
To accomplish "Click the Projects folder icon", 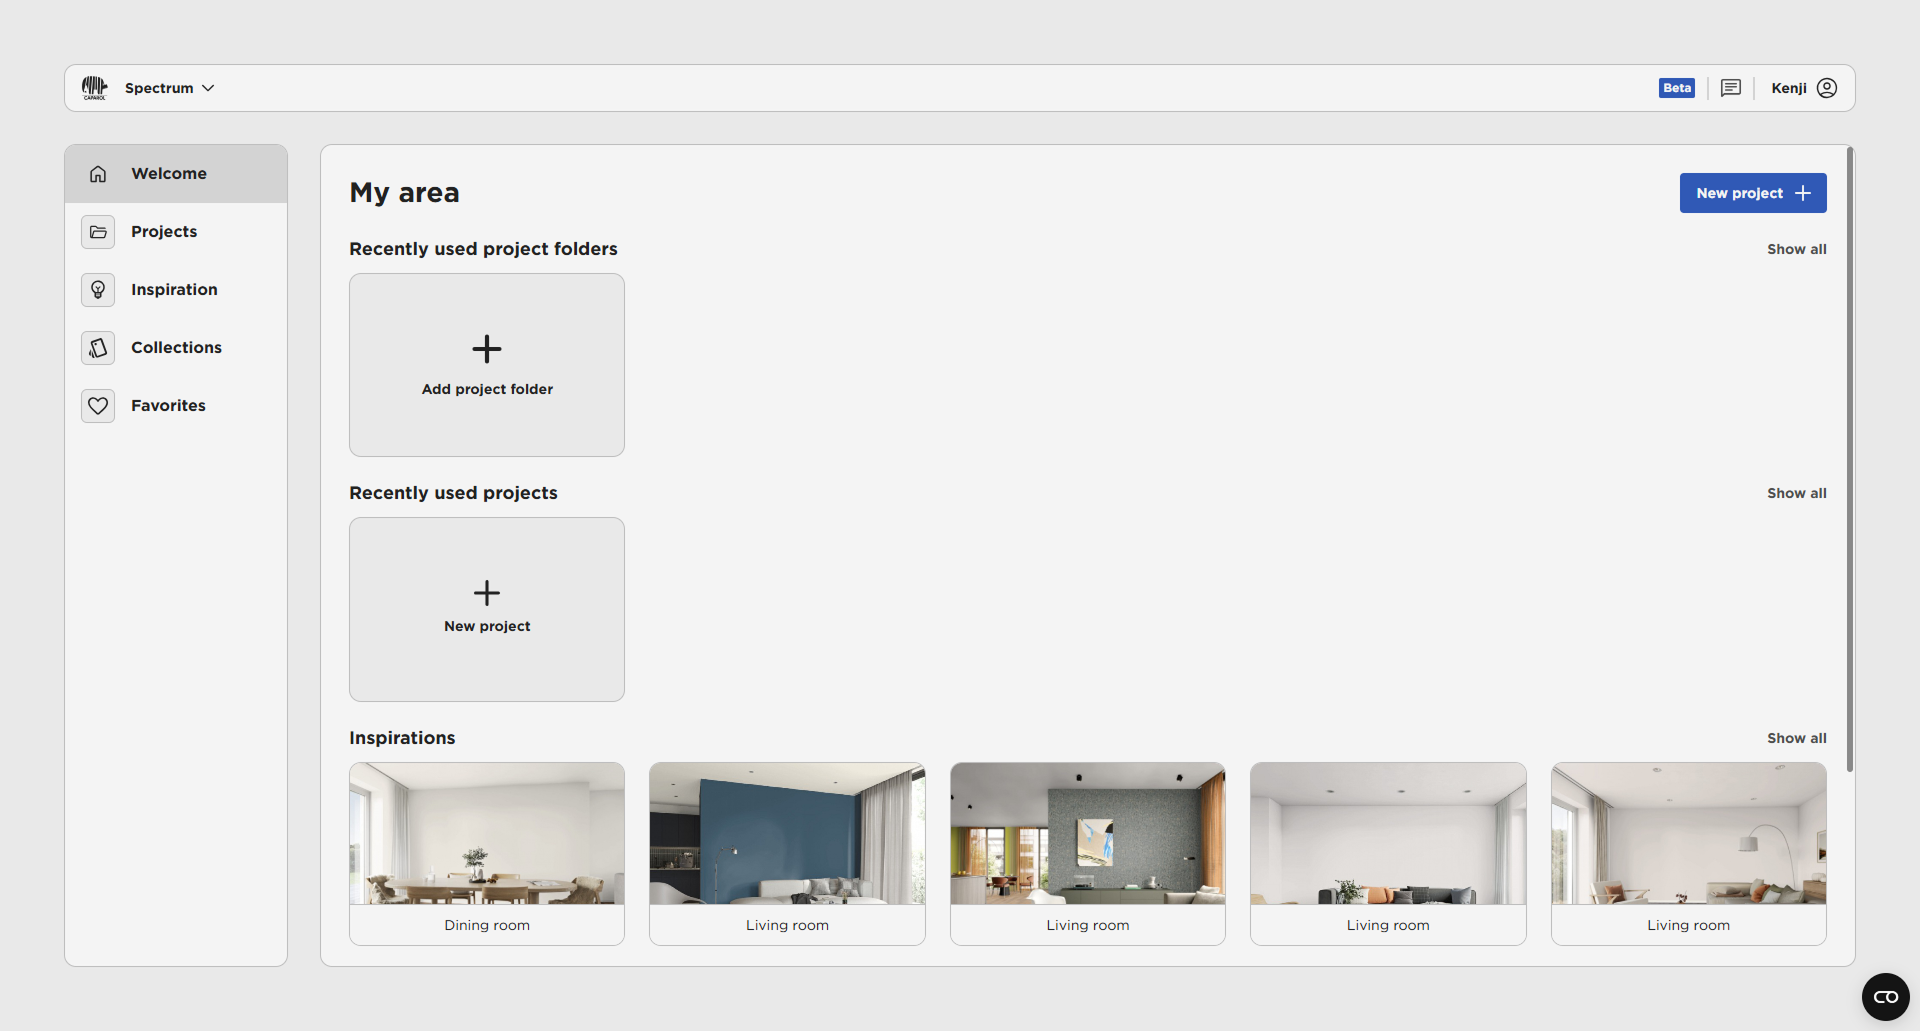I will (x=98, y=232).
